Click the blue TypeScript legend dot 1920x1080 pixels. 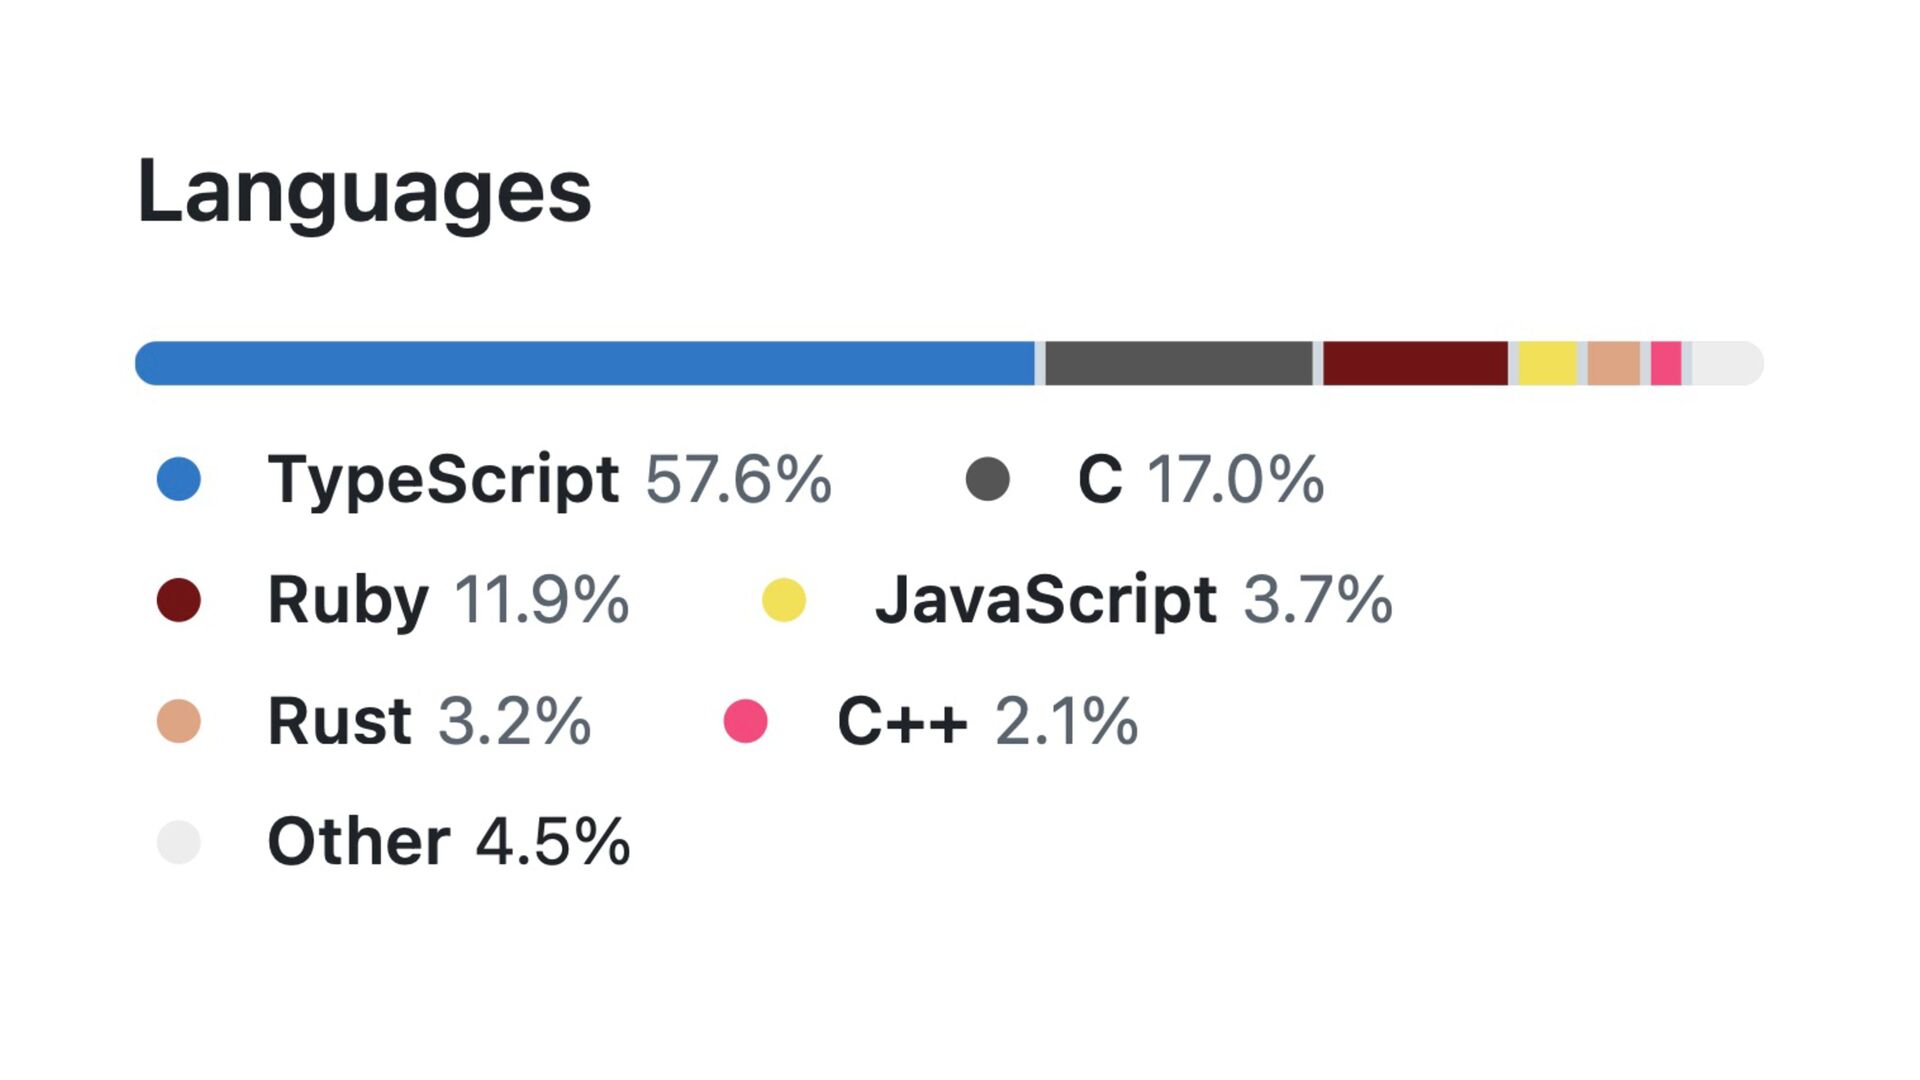coord(179,479)
